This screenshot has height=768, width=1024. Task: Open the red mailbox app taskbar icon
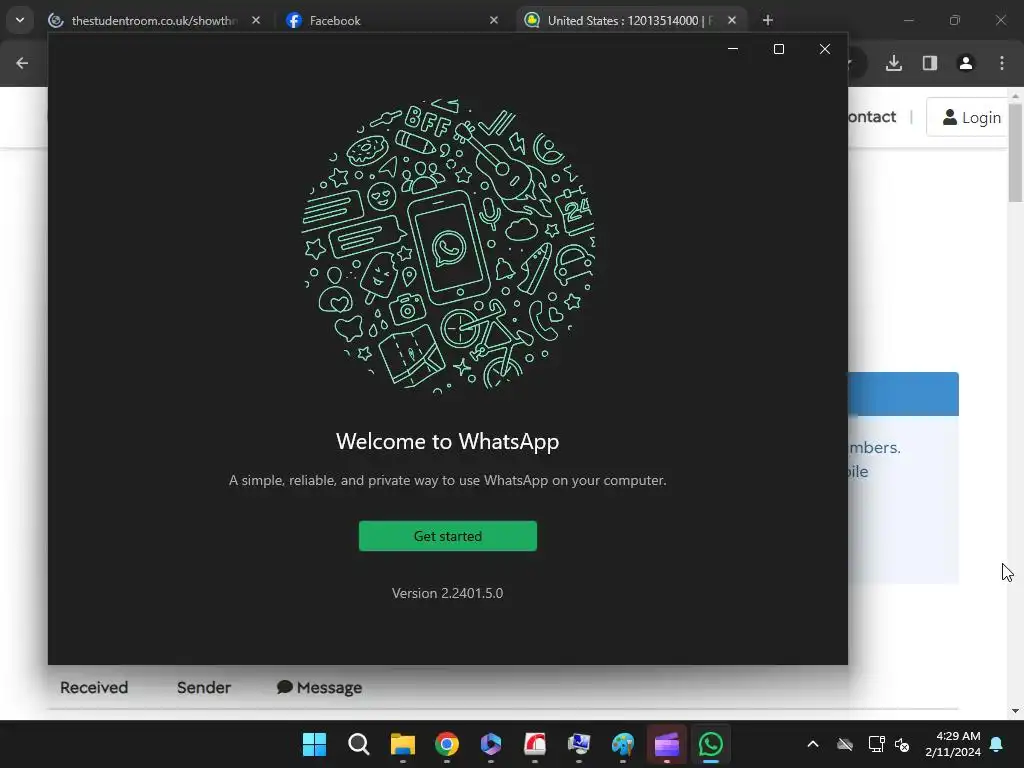(x=535, y=744)
